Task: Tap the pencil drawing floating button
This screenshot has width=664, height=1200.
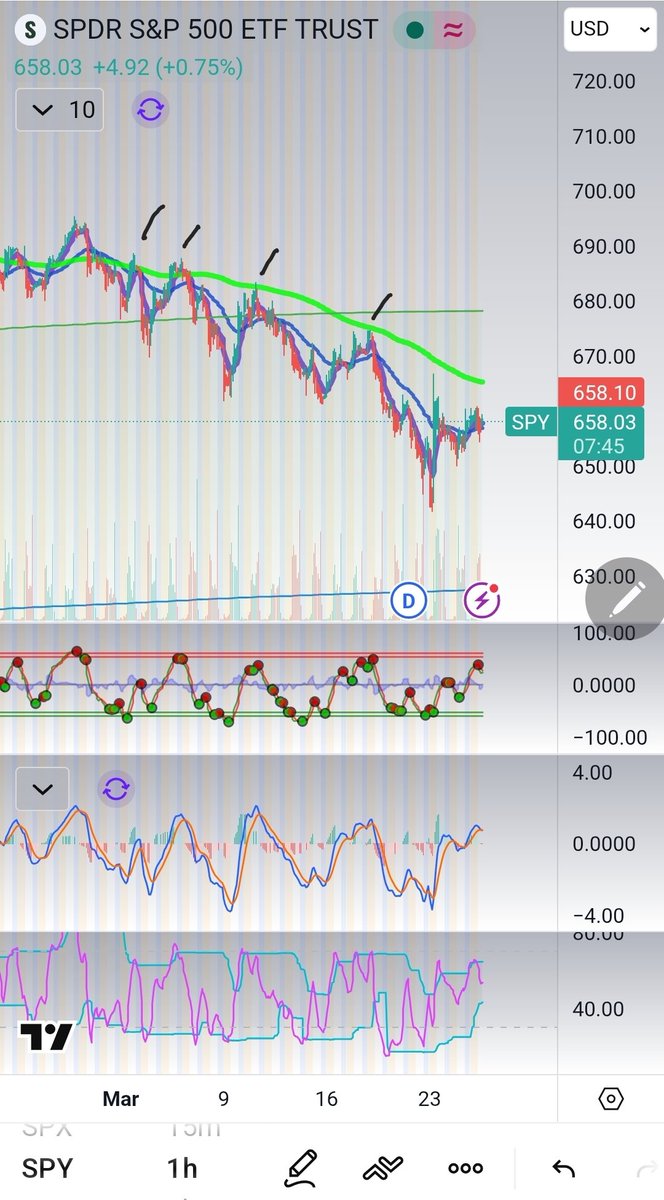Action: click(624, 599)
